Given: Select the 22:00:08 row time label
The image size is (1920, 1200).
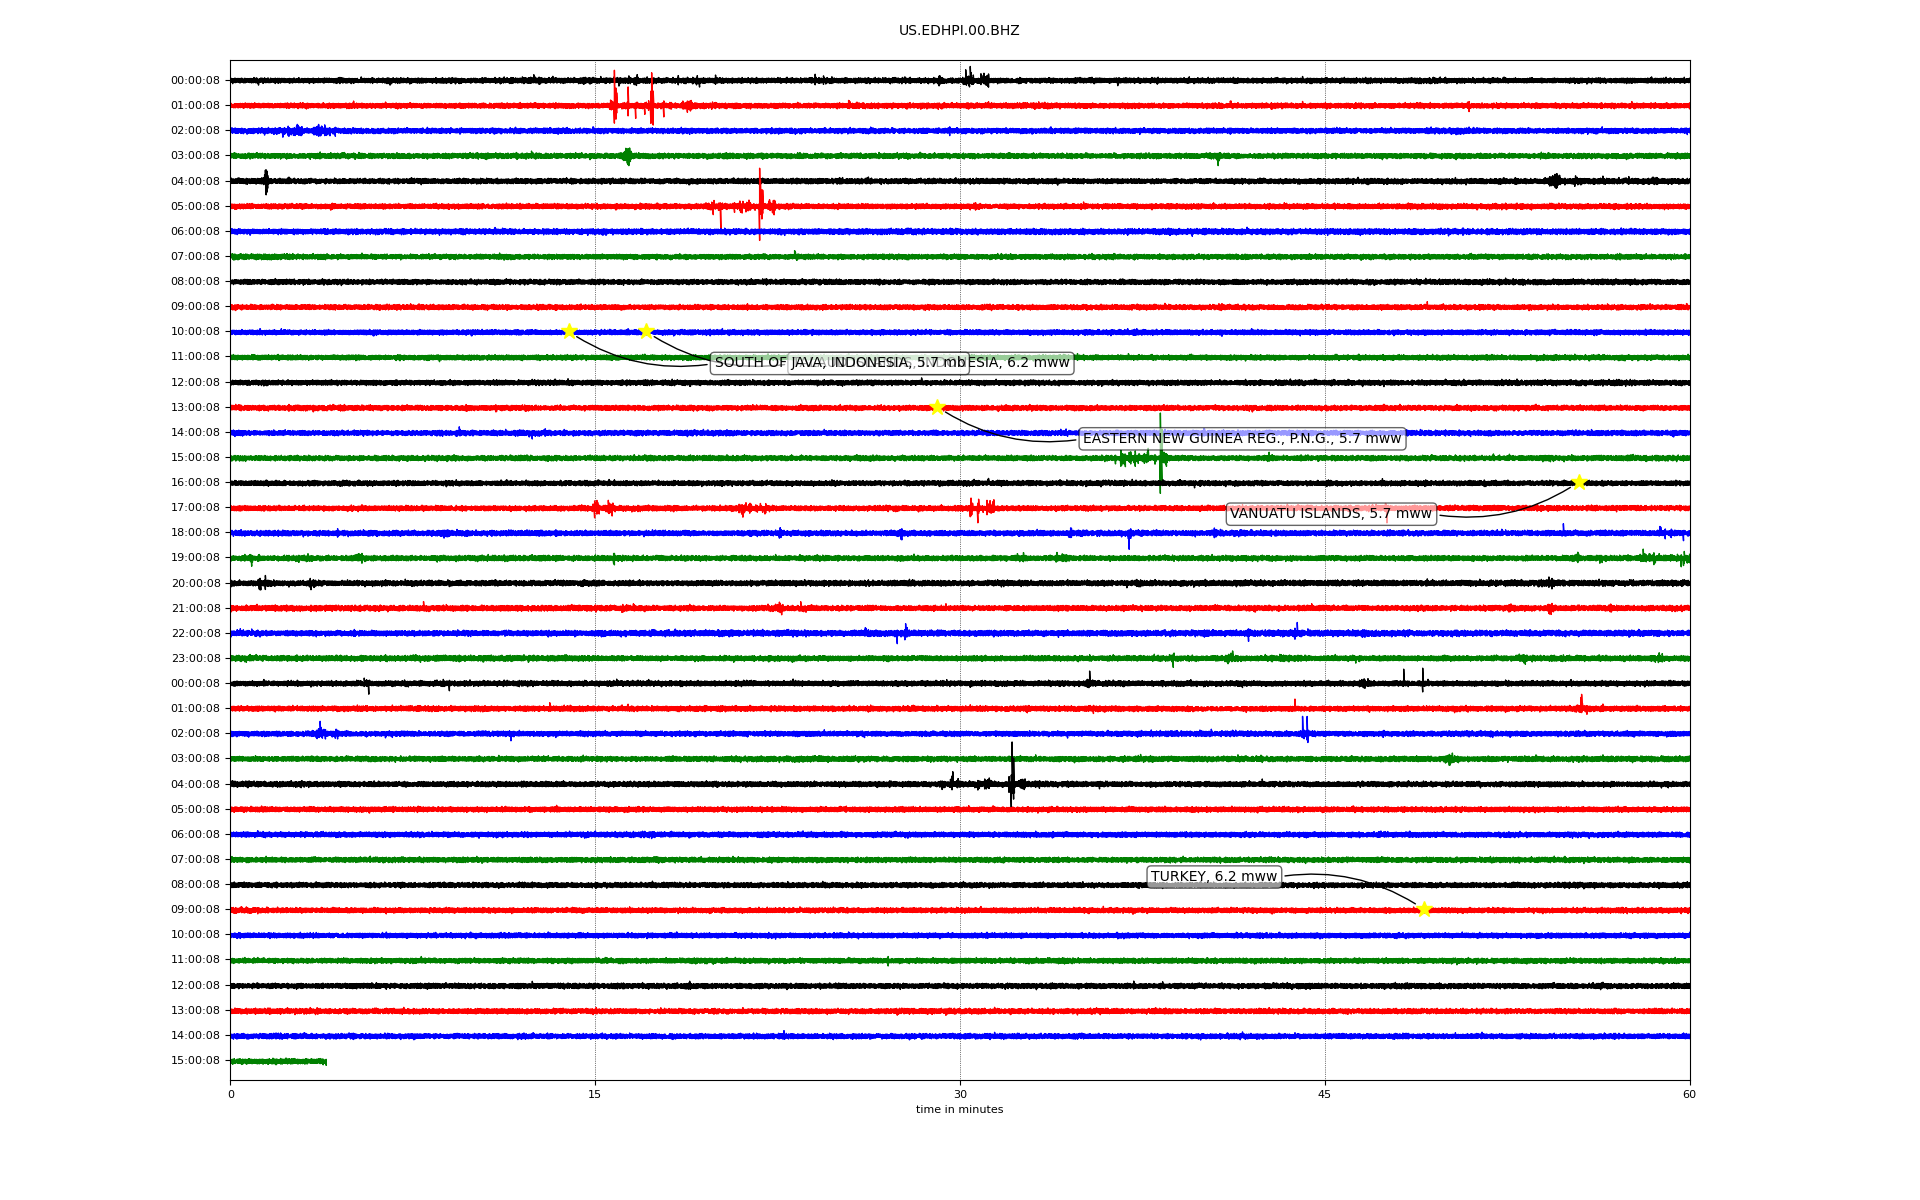Looking at the screenshot, I should [x=195, y=634].
